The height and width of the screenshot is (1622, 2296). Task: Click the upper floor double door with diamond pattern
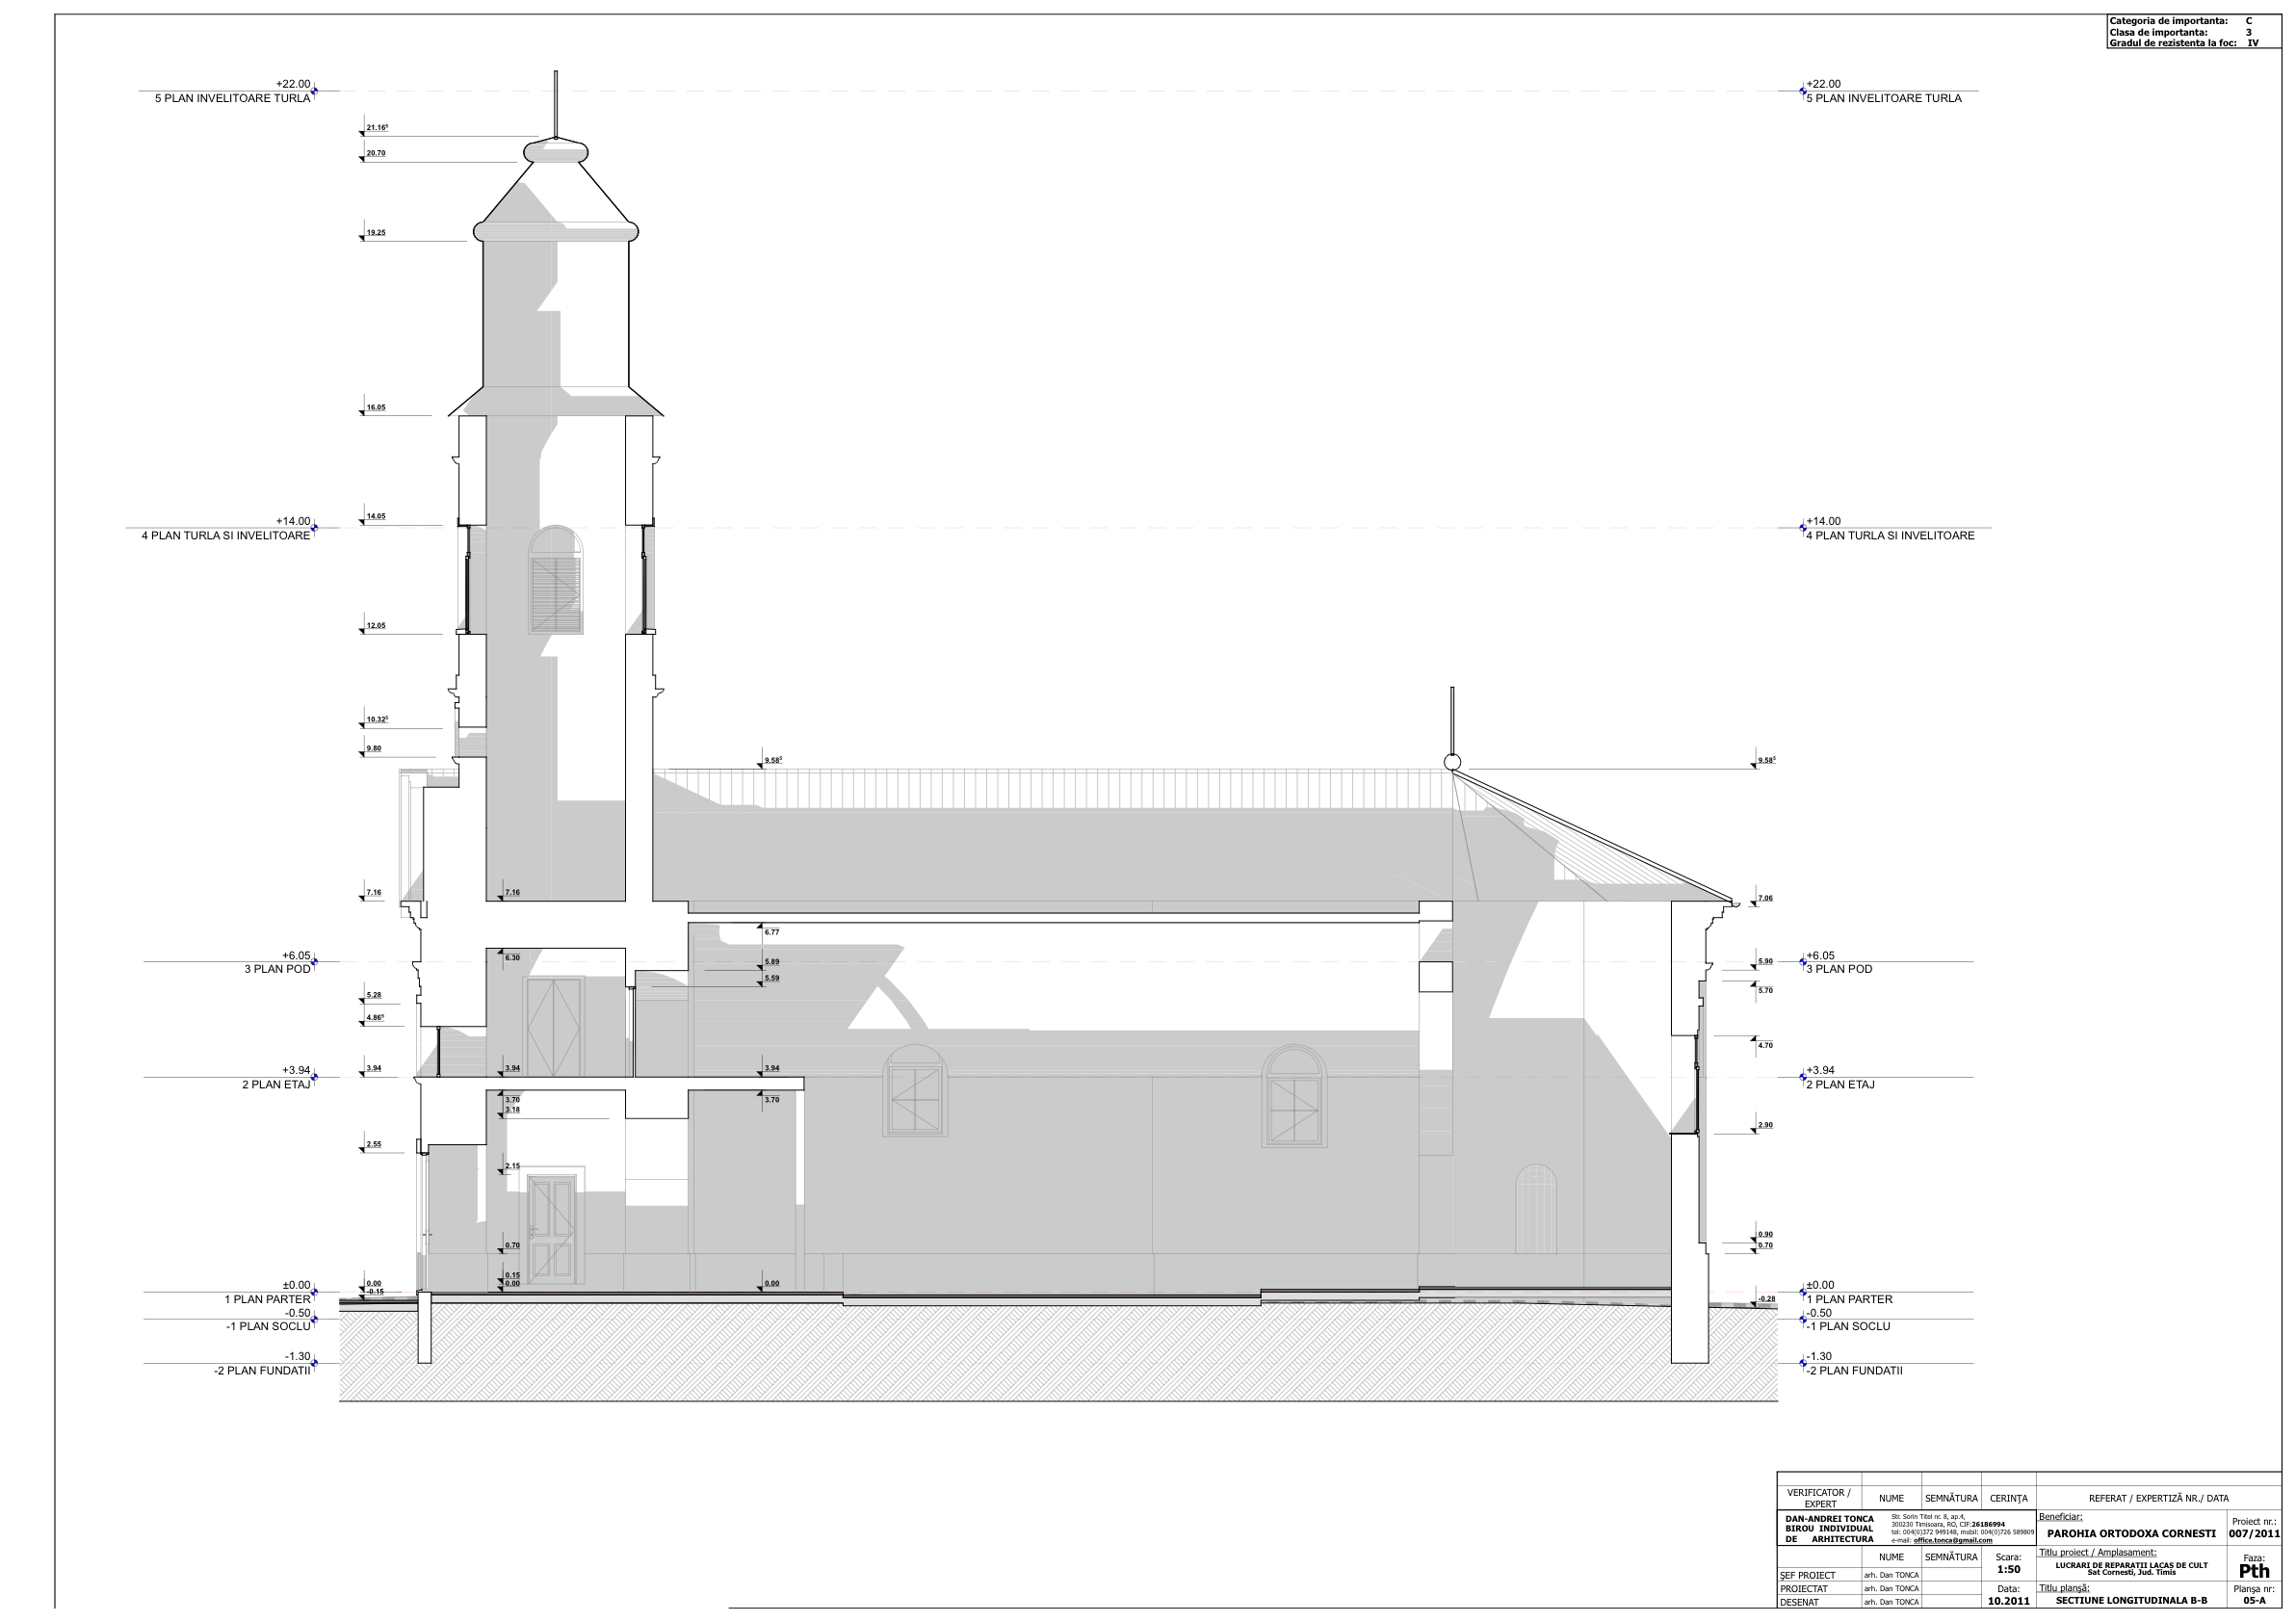coord(554,1027)
